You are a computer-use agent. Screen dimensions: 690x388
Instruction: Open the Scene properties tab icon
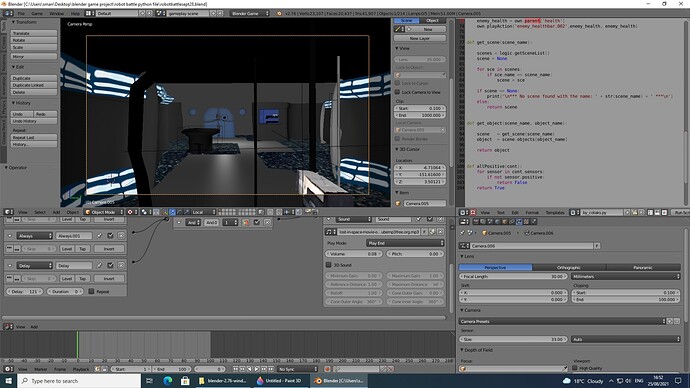[490, 222]
